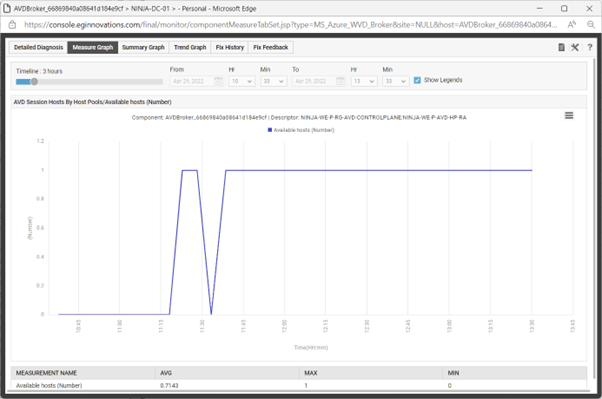The width and height of the screenshot is (602, 399).
Task: Click the zoom magnifier icon in address bar
Action: pos(591,25)
